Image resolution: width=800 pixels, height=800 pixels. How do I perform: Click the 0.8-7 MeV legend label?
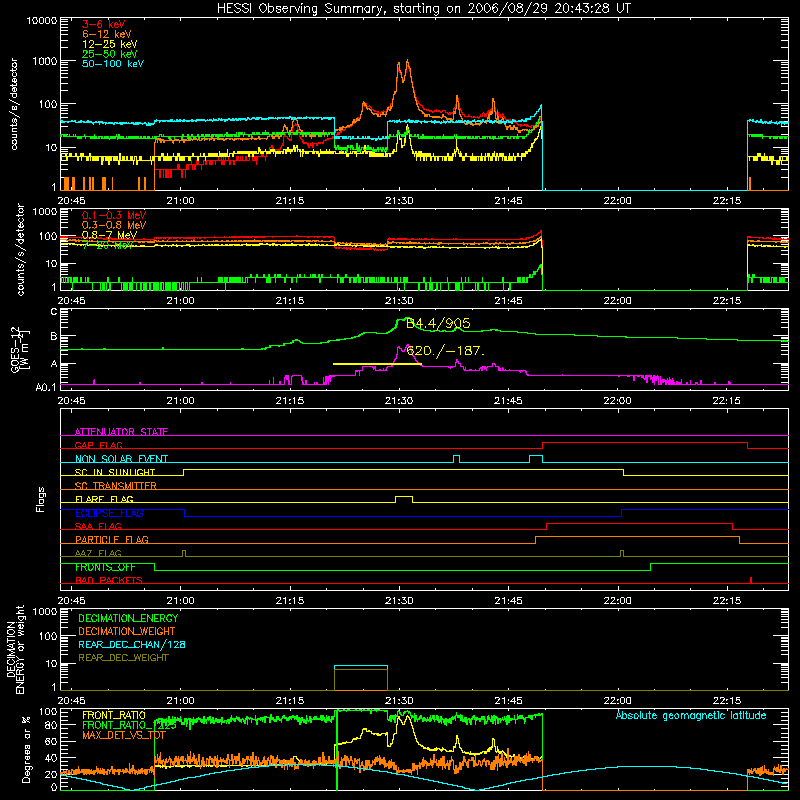(x=109, y=235)
